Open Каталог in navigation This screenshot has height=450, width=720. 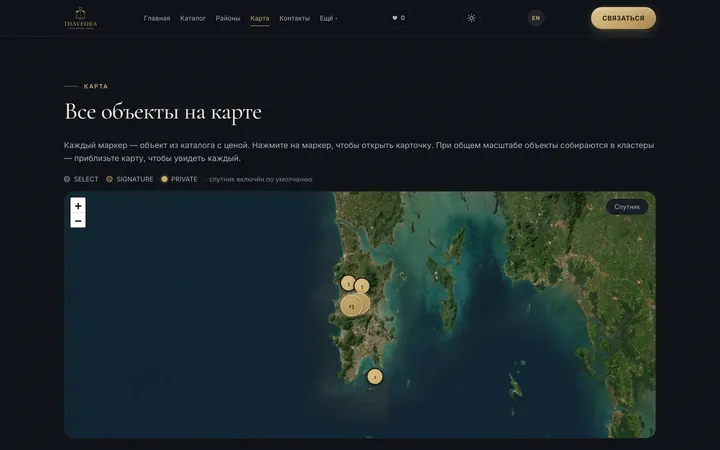(x=193, y=18)
